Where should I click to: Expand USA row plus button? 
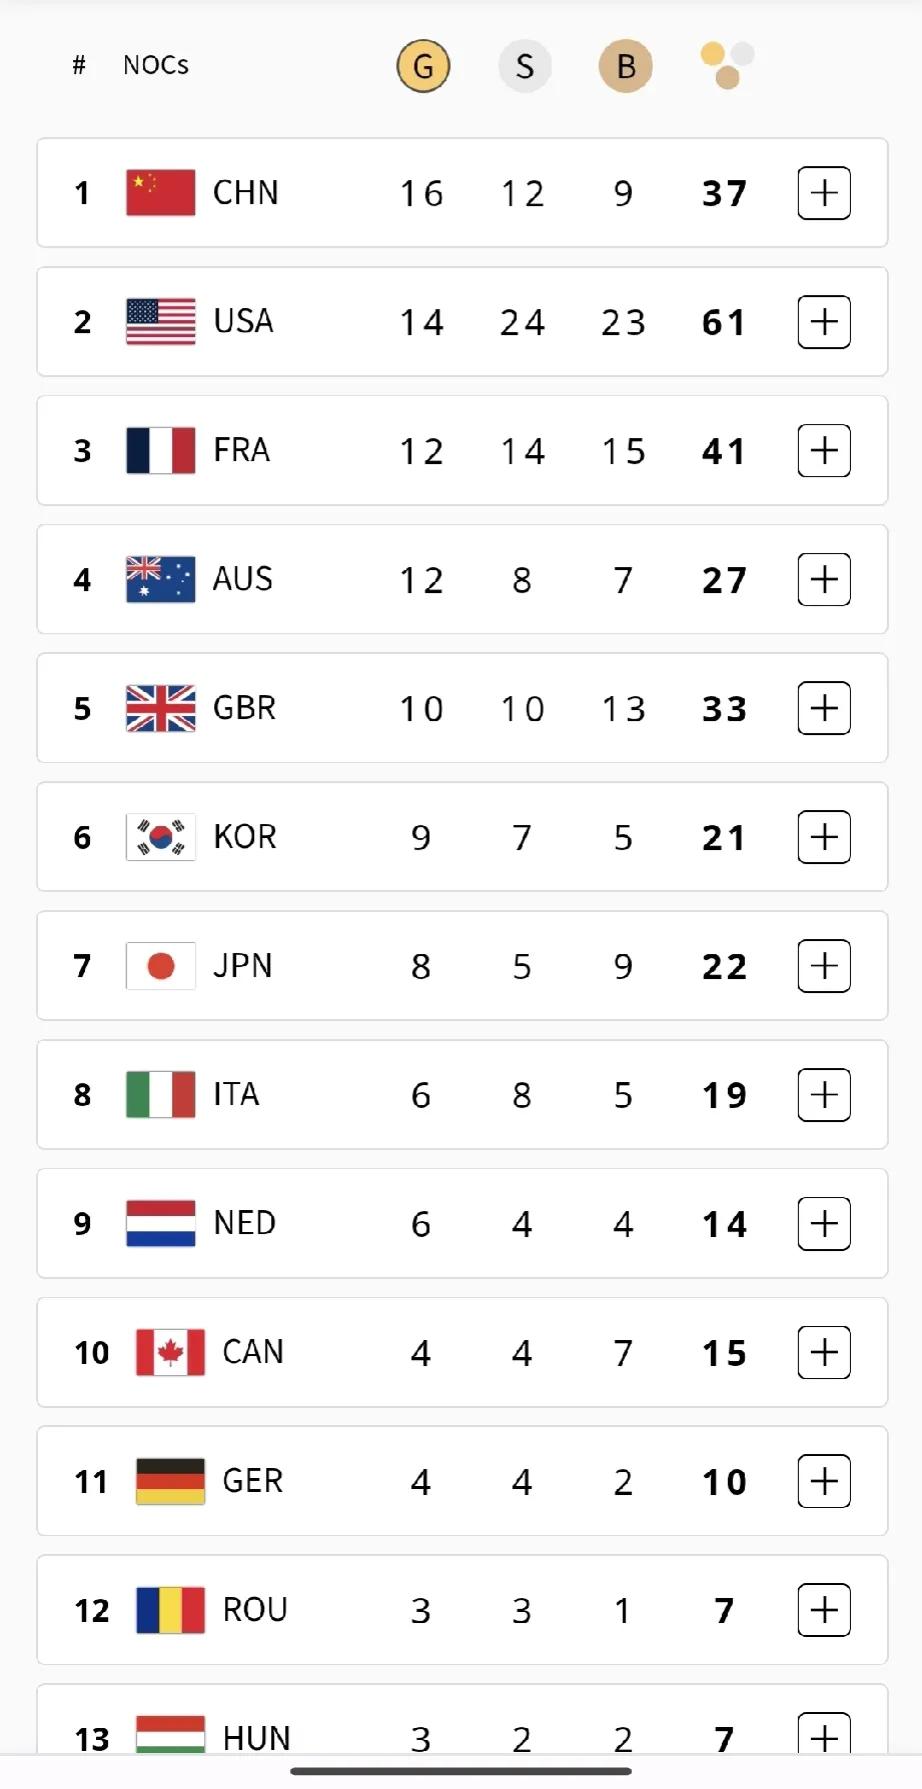point(824,322)
